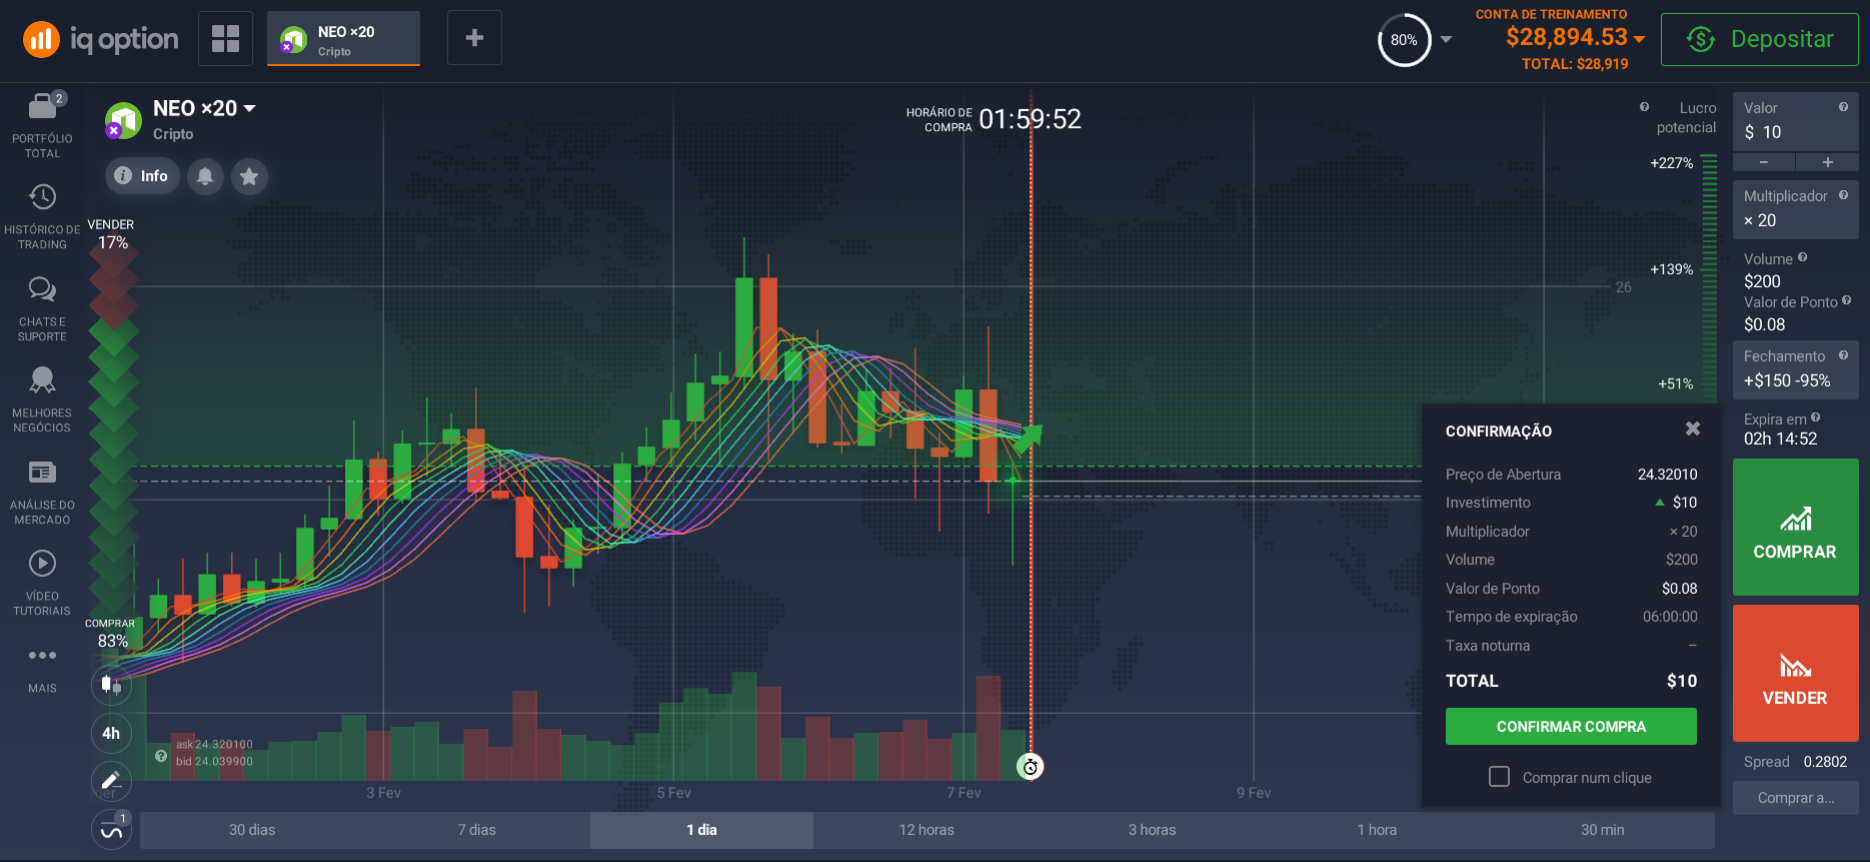The height and width of the screenshot is (862, 1870).
Task: Expand the account balance dropdown
Action: (x=1639, y=39)
